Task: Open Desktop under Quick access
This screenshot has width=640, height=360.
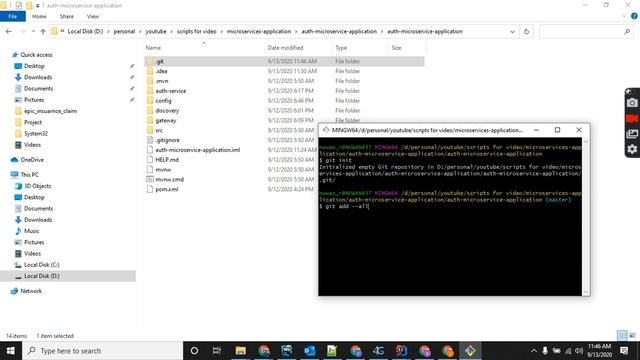Action: 34,66
